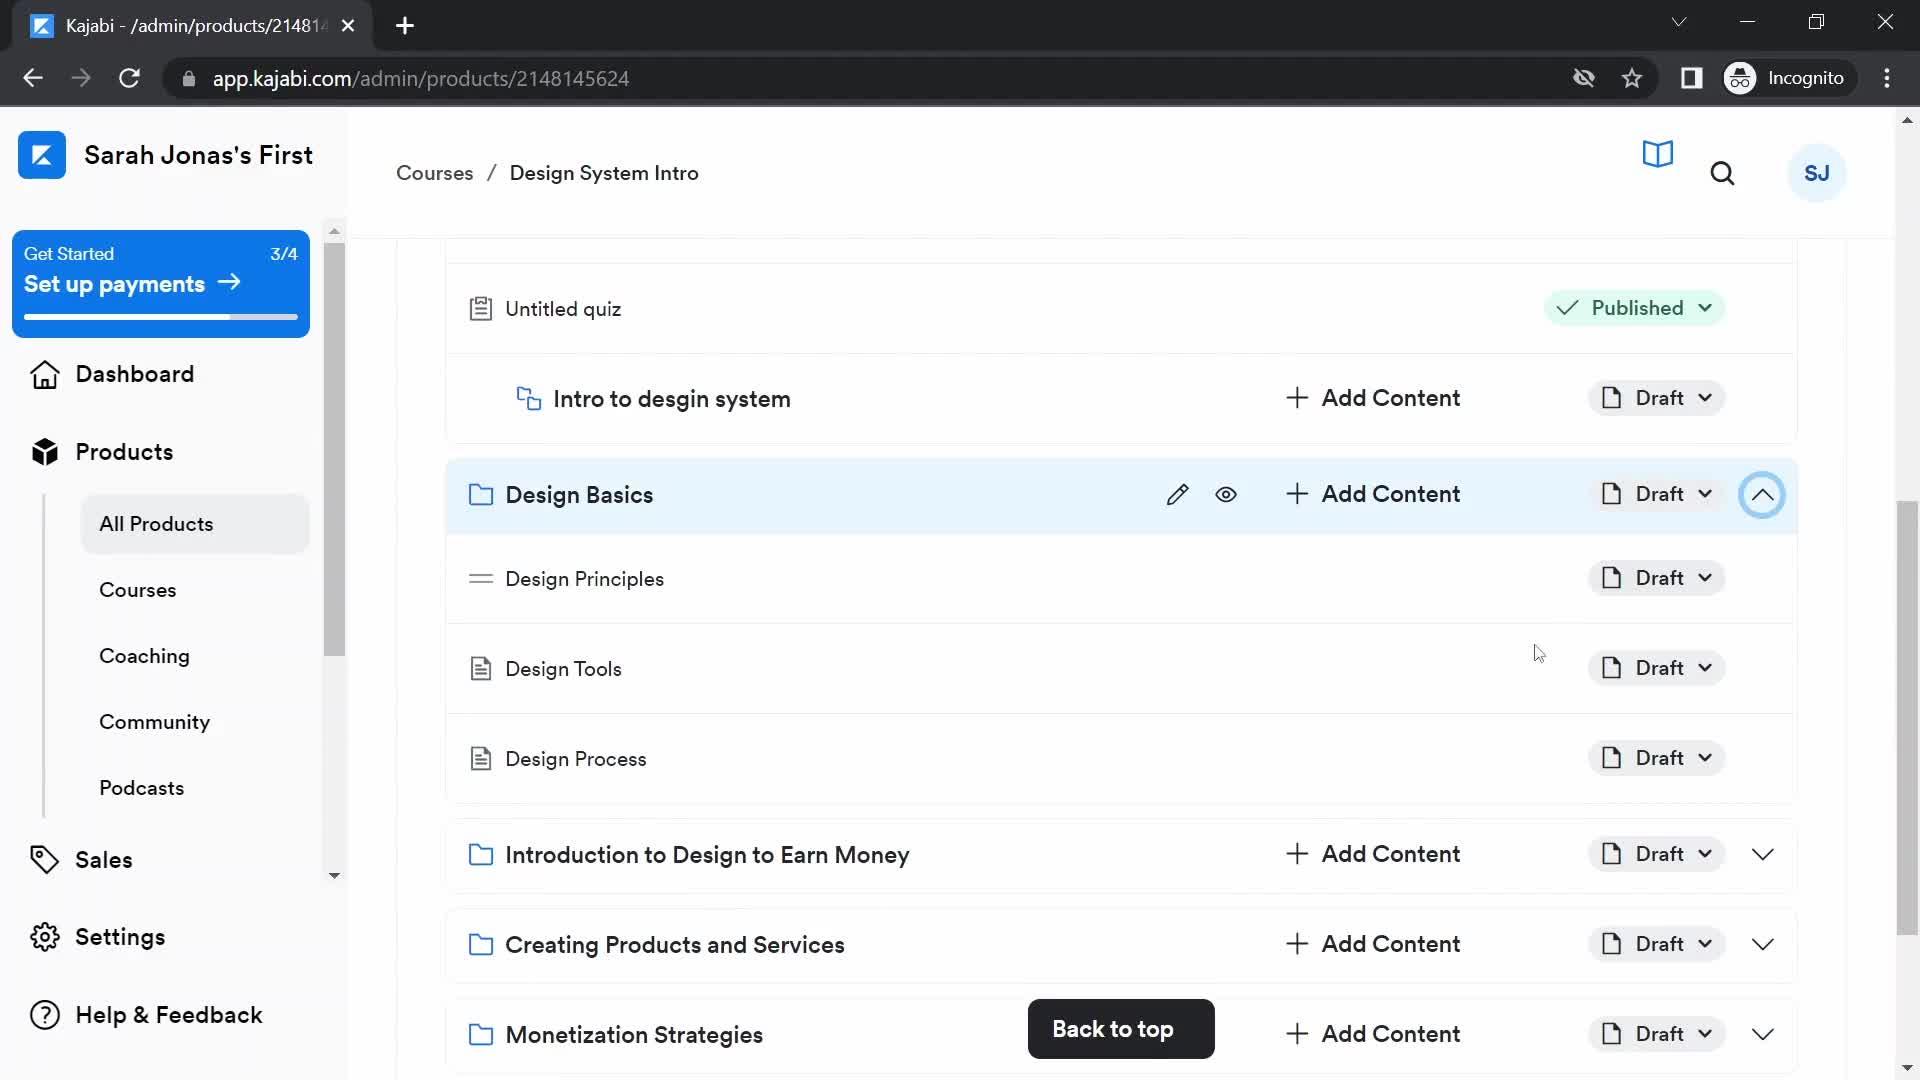Screen dimensions: 1920x1080
Task: Click the search icon in top navigation
Action: (x=1722, y=173)
